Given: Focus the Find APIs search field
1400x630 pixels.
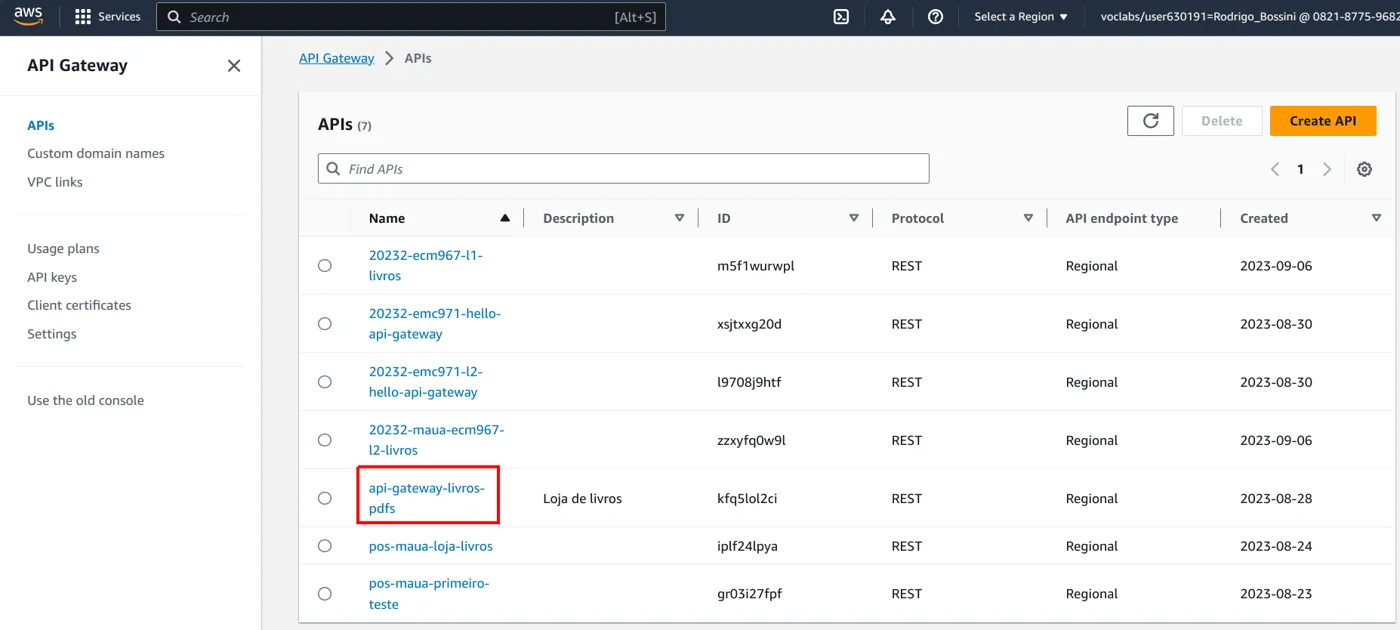Looking at the screenshot, I should point(624,169).
